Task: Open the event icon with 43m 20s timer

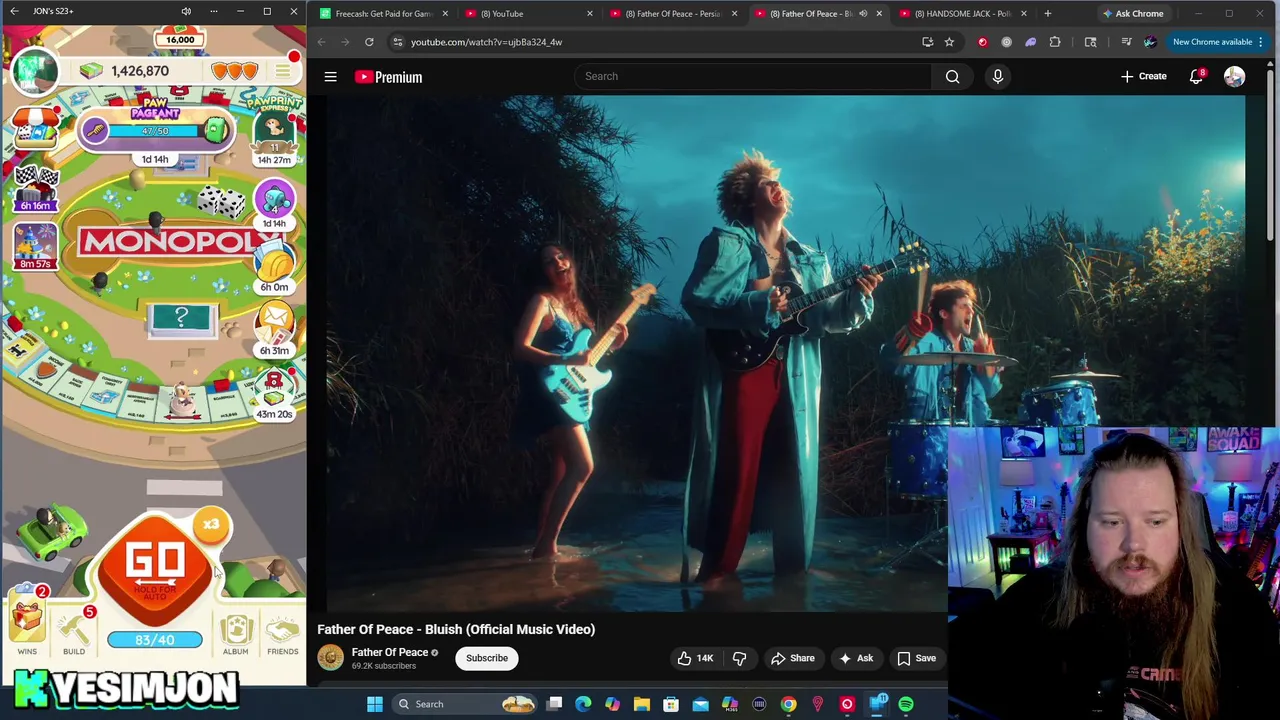Action: (x=274, y=394)
